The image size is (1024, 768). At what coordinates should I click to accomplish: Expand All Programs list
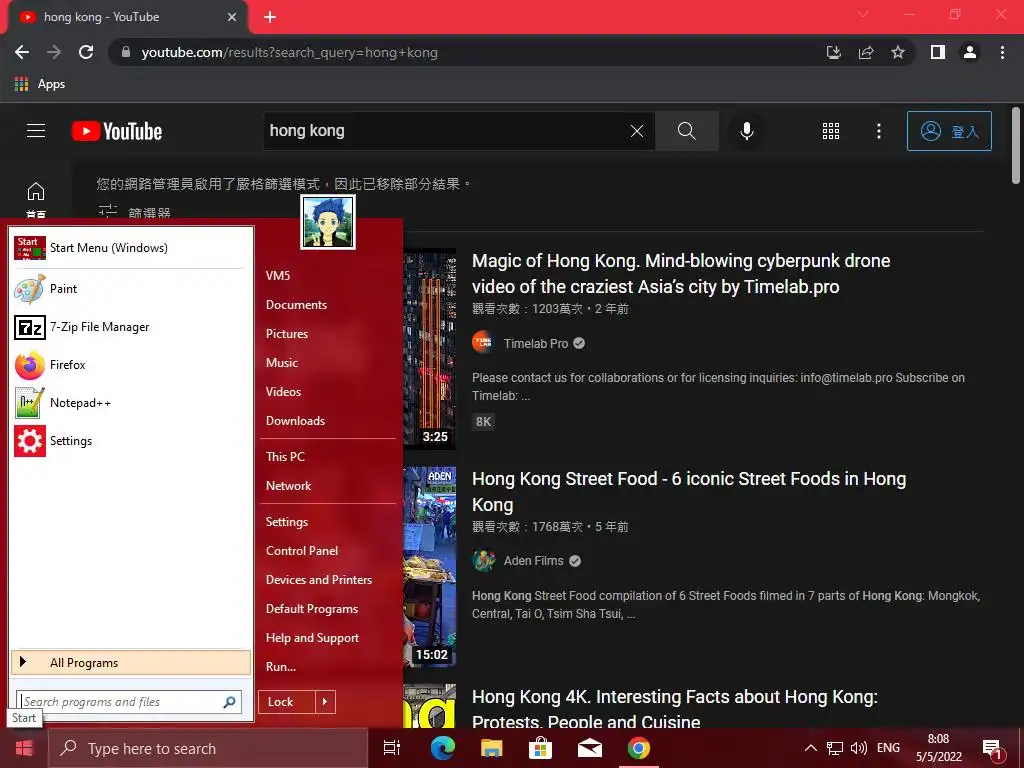click(131, 662)
